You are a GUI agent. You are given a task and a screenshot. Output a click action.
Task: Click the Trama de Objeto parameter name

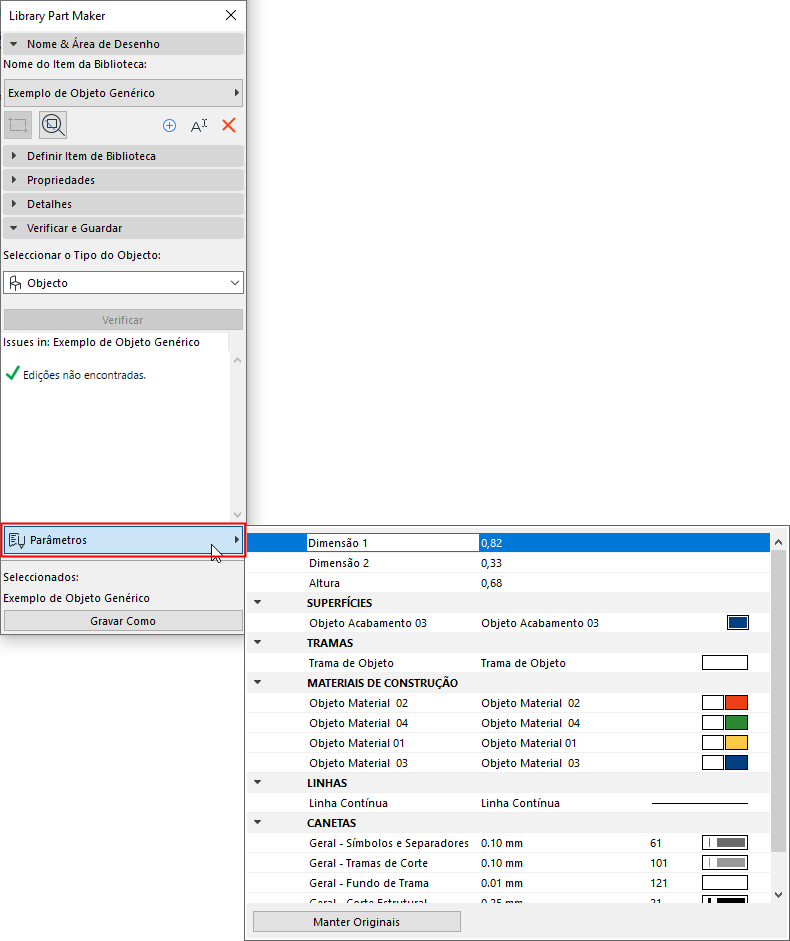point(351,663)
